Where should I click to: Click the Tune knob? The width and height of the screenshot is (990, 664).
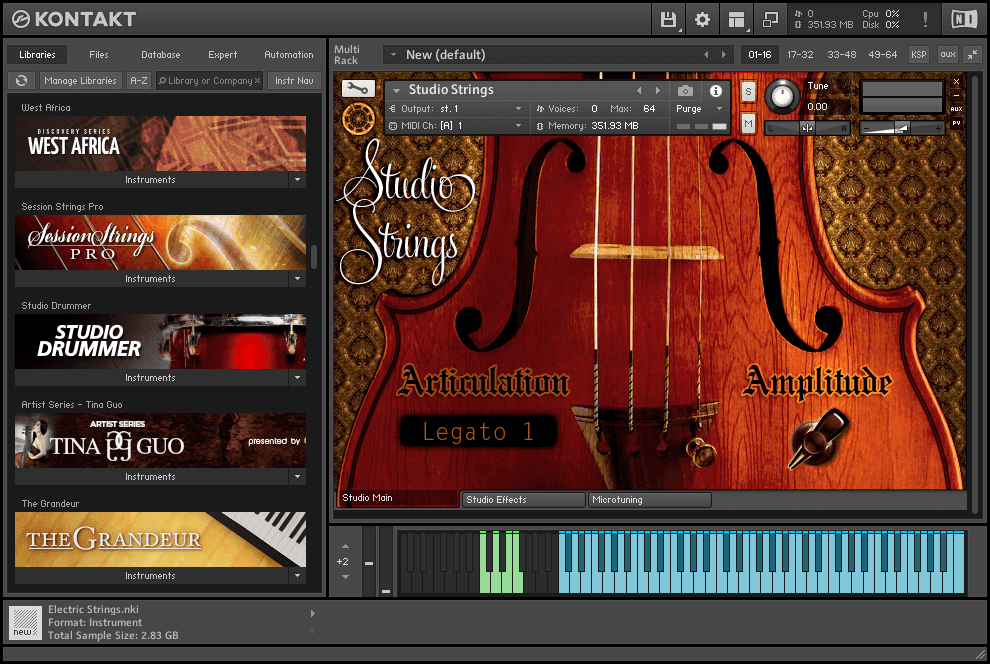click(782, 97)
